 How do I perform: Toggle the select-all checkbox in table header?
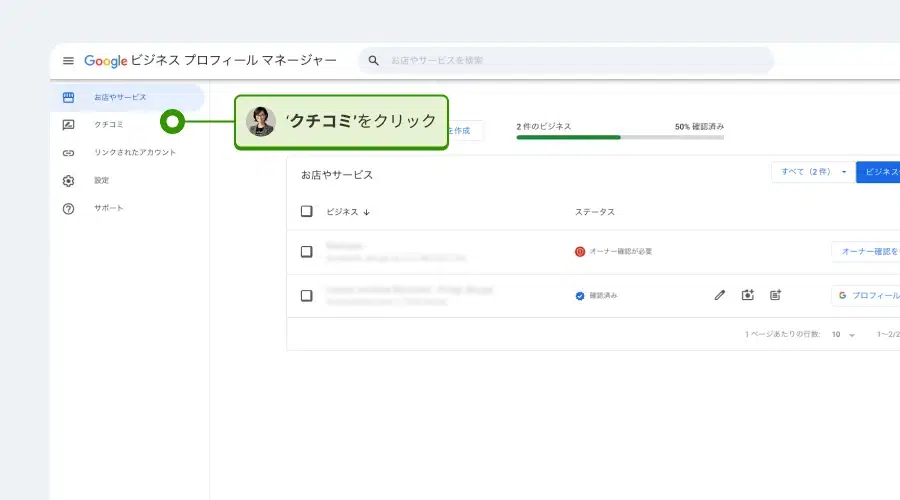point(307,211)
